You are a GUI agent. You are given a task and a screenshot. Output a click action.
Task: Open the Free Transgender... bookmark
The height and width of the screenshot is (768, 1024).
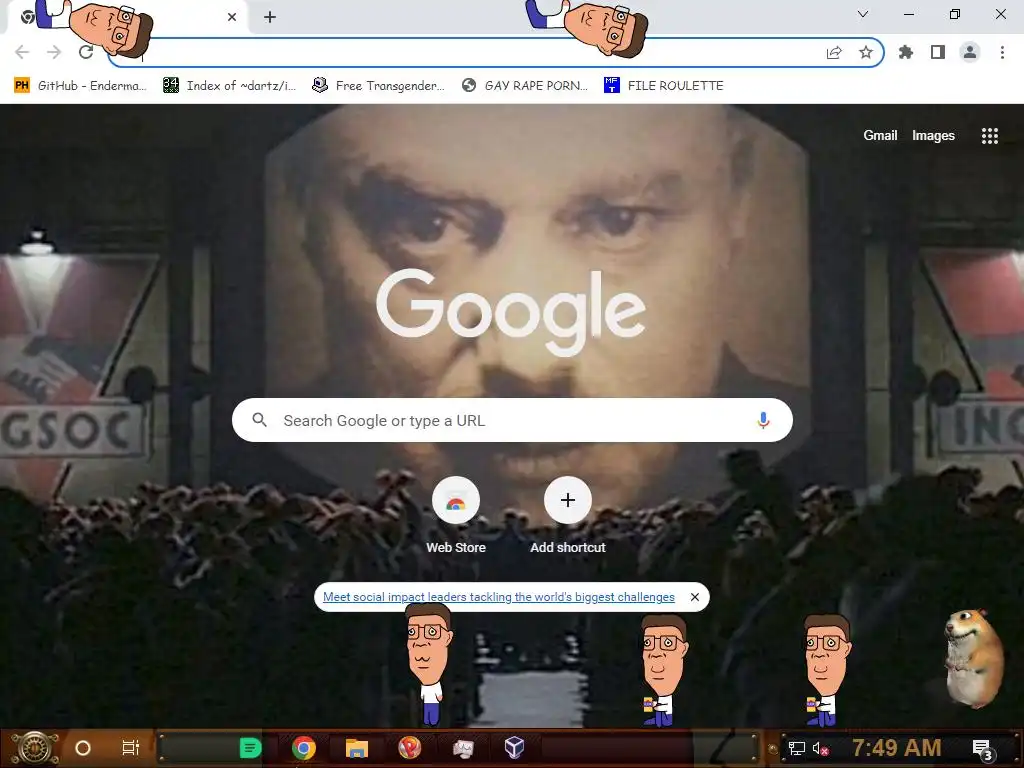379,86
